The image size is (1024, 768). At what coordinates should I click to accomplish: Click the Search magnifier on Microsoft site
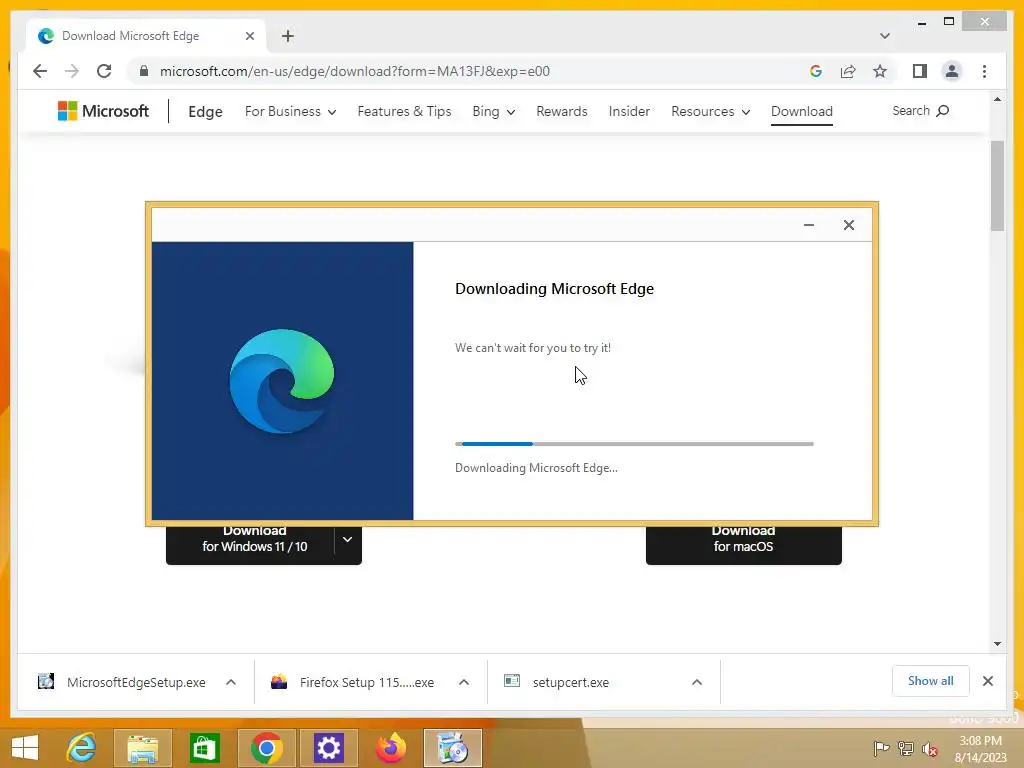point(942,111)
